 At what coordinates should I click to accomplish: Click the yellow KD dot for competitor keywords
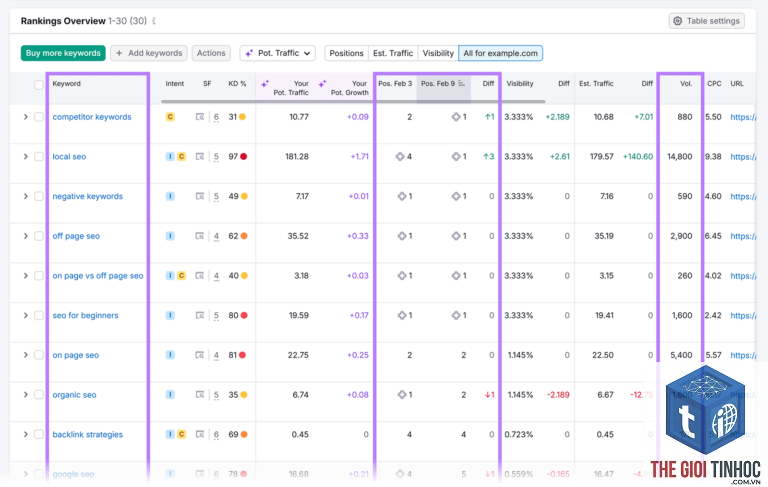click(242, 117)
